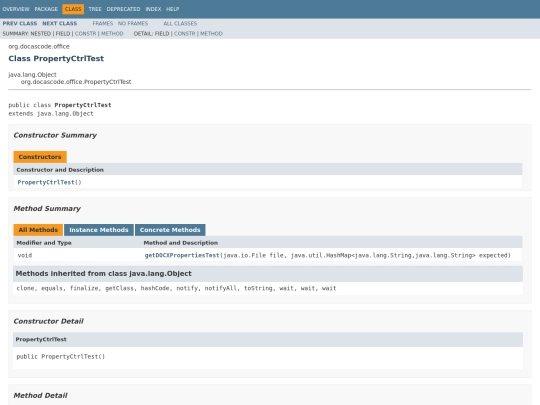The image size is (540, 405).
Task: Click 'Methods inherited from class java.lang.Object' heading
Action: [104, 273]
